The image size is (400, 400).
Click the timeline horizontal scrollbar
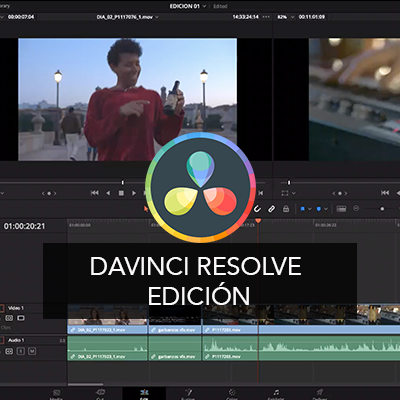(x=85, y=384)
